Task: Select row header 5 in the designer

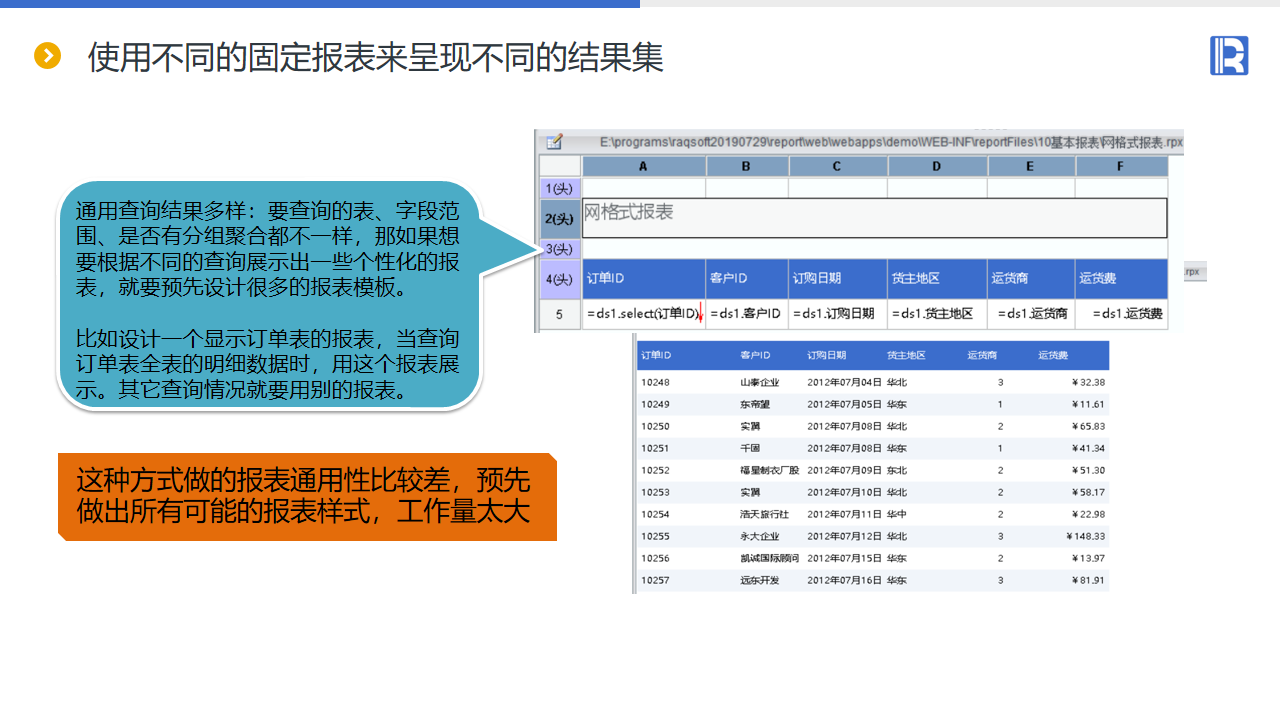Action: tap(559, 314)
